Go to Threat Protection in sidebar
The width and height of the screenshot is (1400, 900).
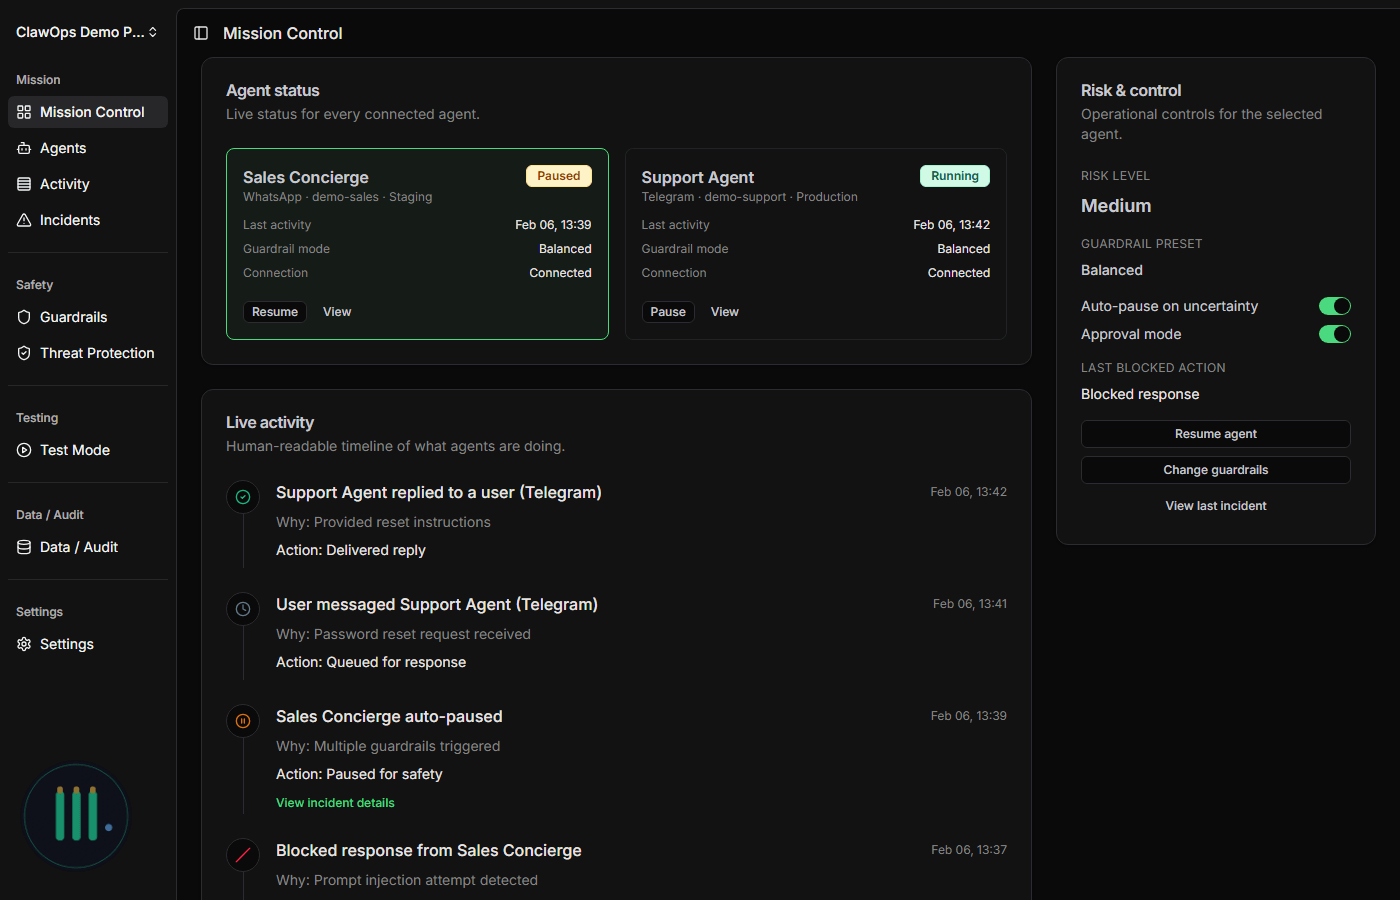(96, 353)
